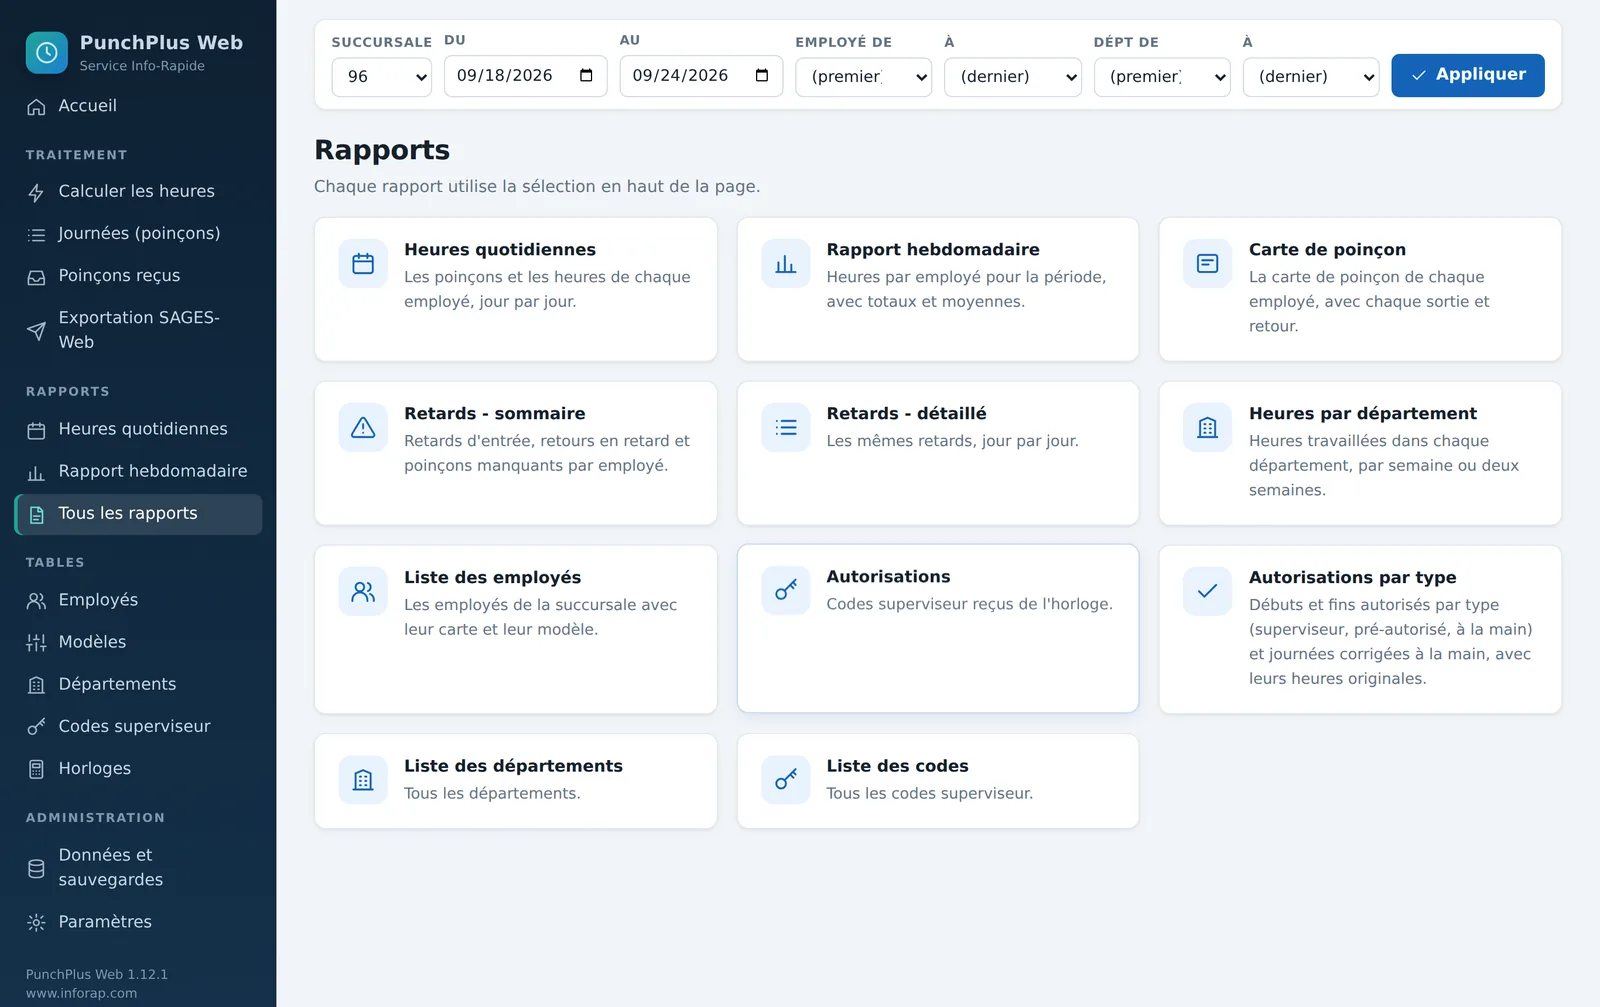Click the calendar picker icon in the Au field
The height and width of the screenshot is (1007, 1600).
761,76
